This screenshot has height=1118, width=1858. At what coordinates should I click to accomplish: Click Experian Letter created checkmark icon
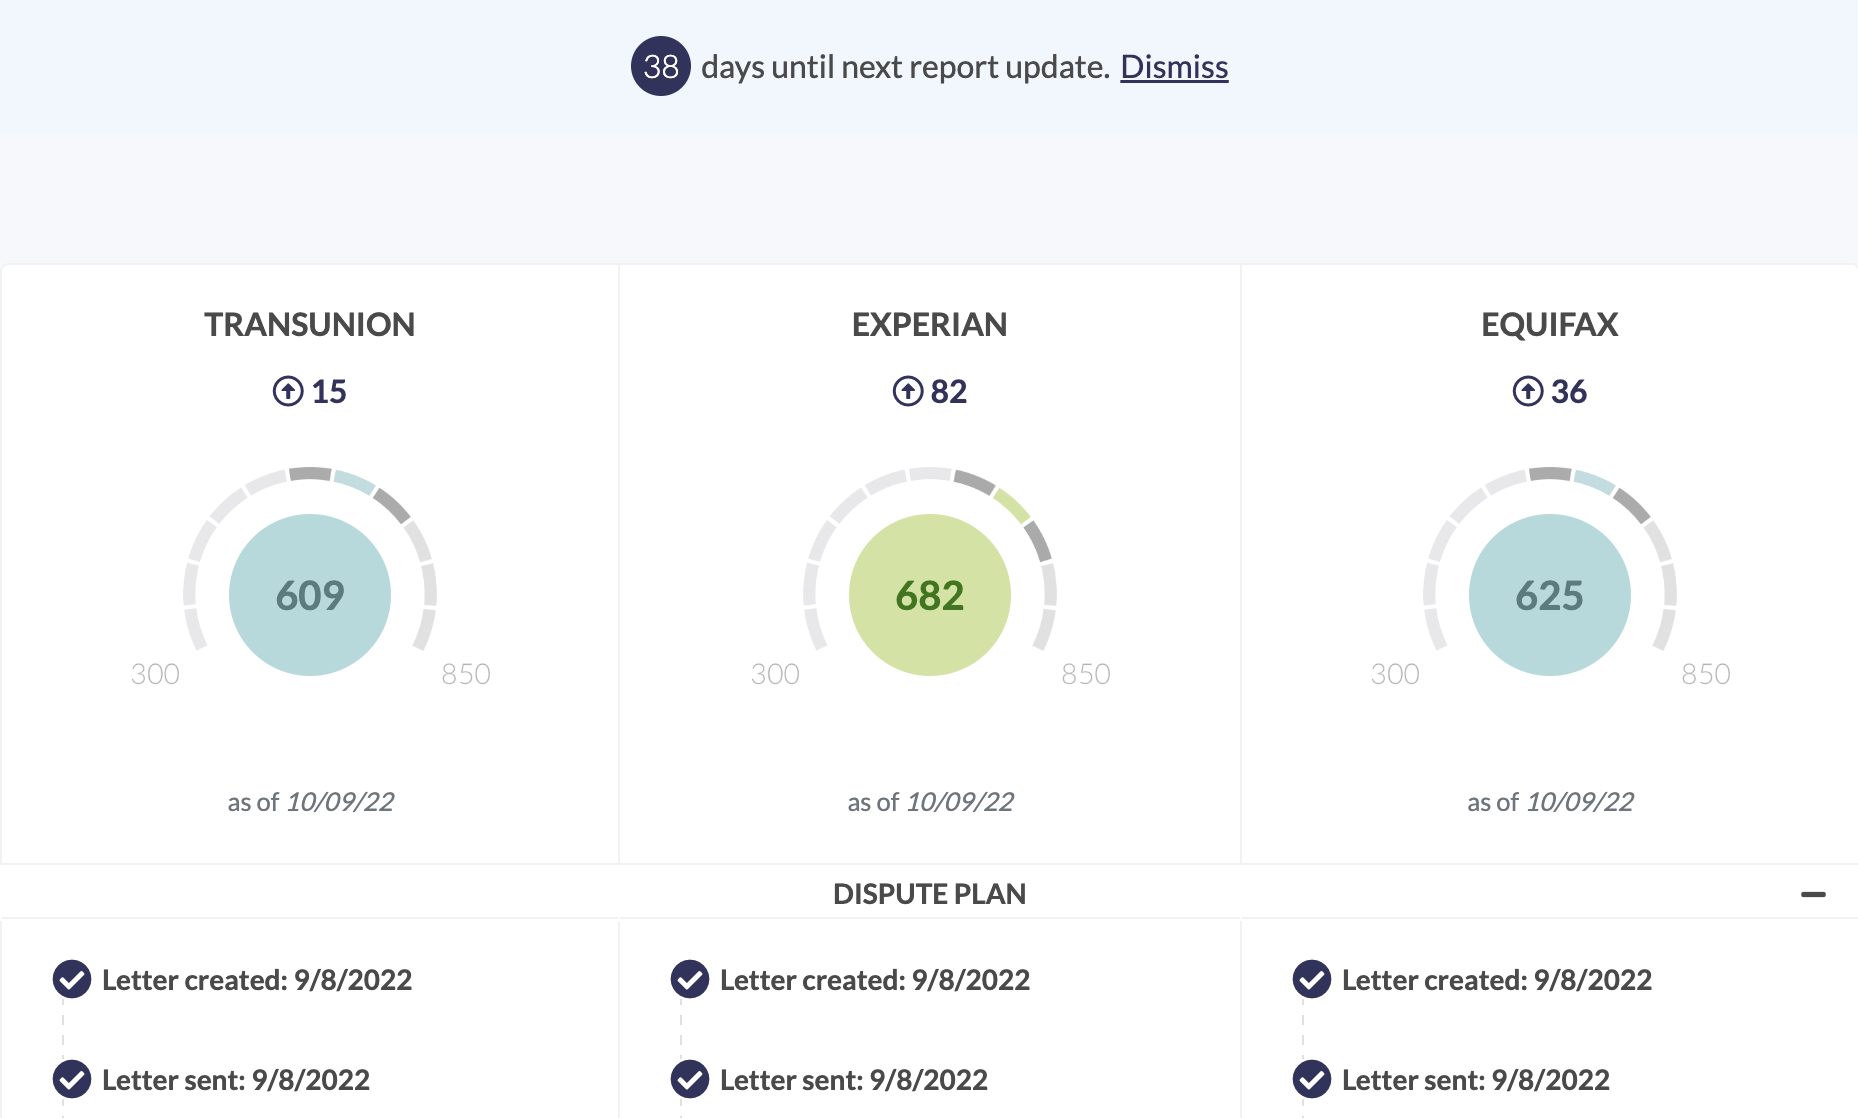point(690,980)
